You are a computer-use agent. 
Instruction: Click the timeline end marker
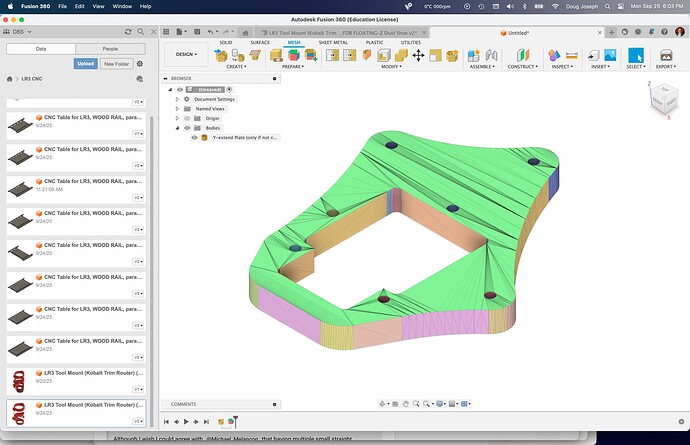click(x=235, y=422)
